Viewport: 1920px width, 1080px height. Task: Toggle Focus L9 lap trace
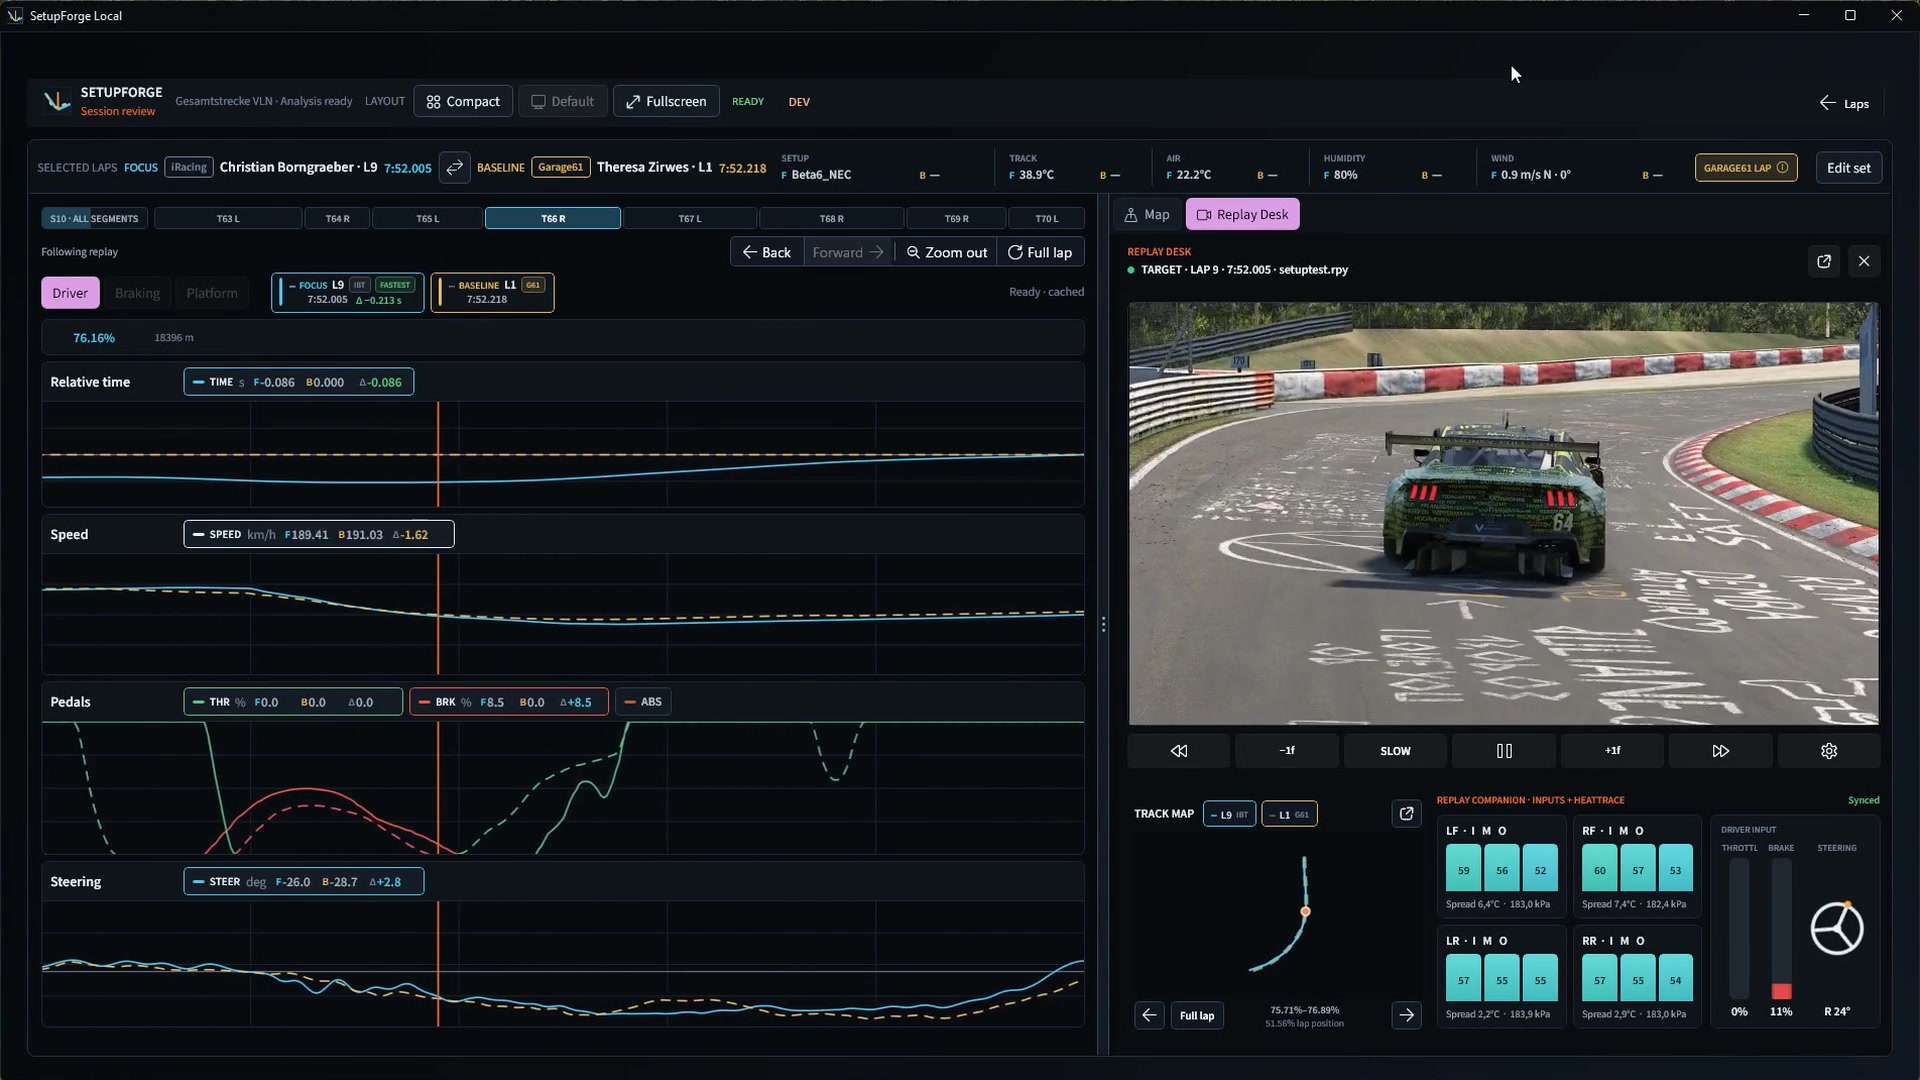tap(348, 293)
